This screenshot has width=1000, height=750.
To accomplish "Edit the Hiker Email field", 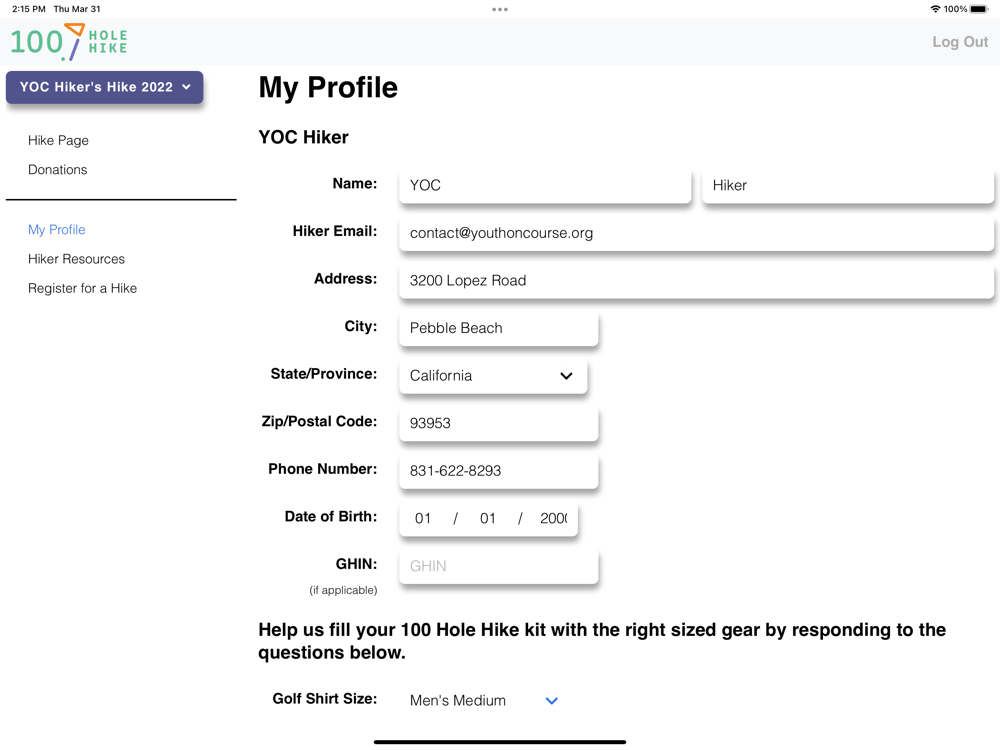I will [x=696, y=233].
